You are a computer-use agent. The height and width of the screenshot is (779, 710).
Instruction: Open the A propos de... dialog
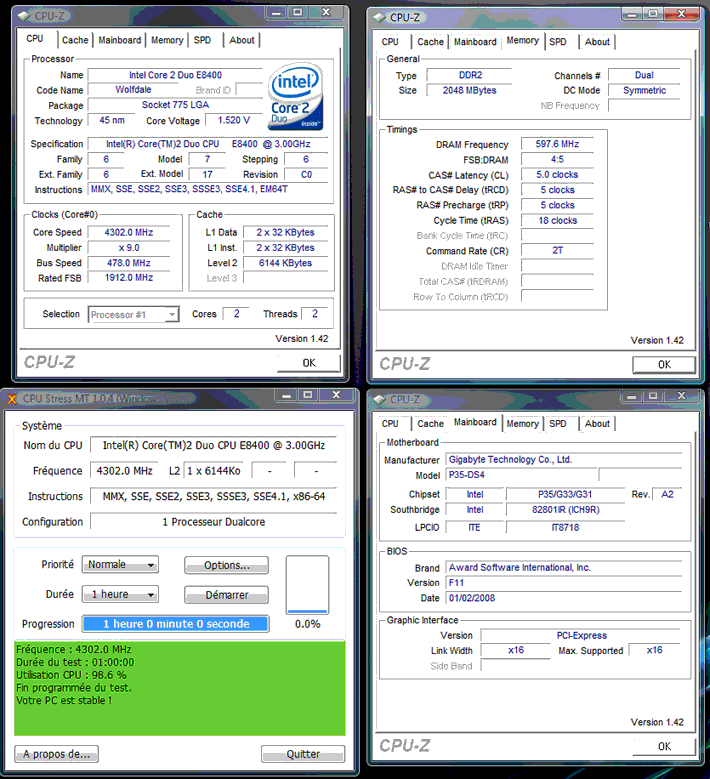(57, 754)
